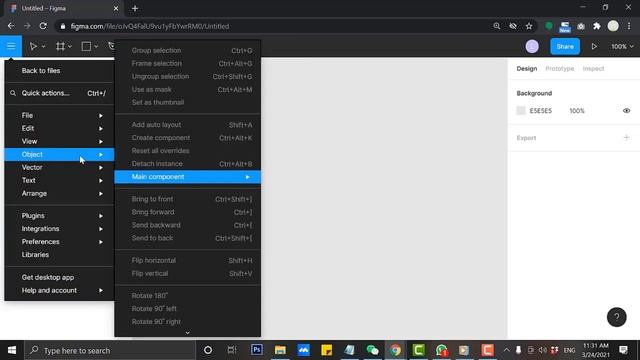Open Cortana circle on taskbar
This screenshot has height=360, width=640.
(208, 350)
